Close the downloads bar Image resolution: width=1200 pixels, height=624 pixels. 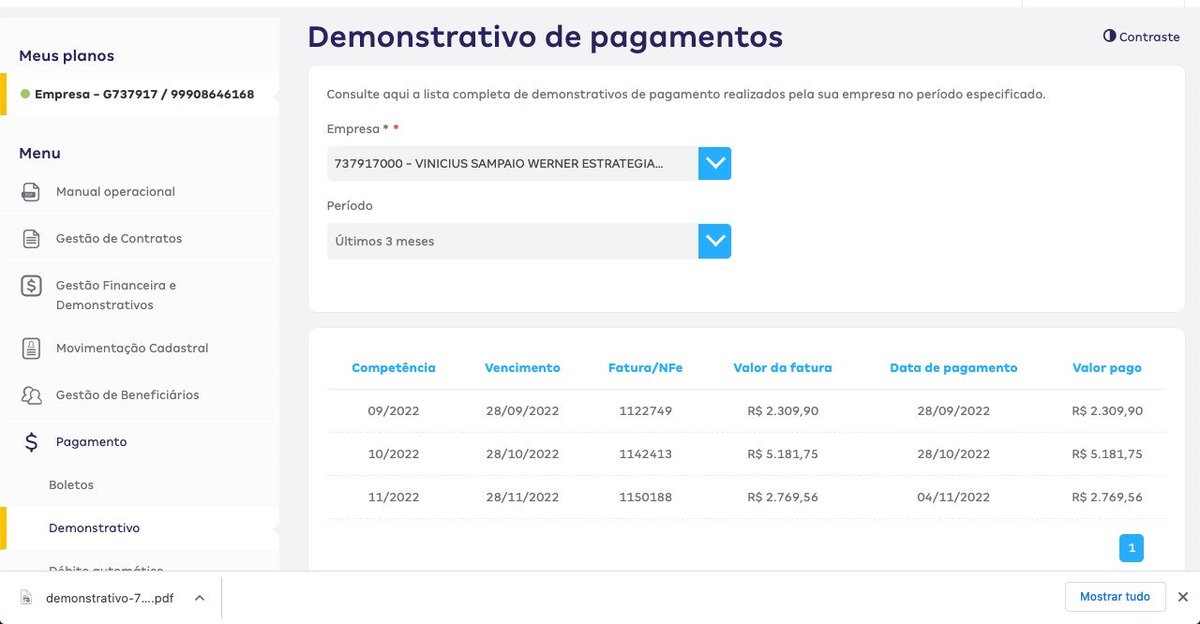pos(1182,597)
